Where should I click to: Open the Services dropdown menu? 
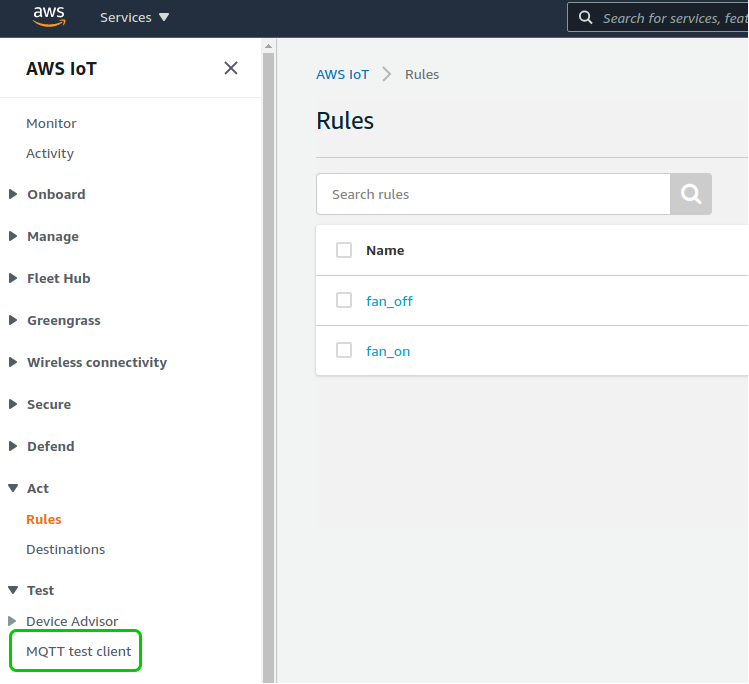[x=134, y=18]
